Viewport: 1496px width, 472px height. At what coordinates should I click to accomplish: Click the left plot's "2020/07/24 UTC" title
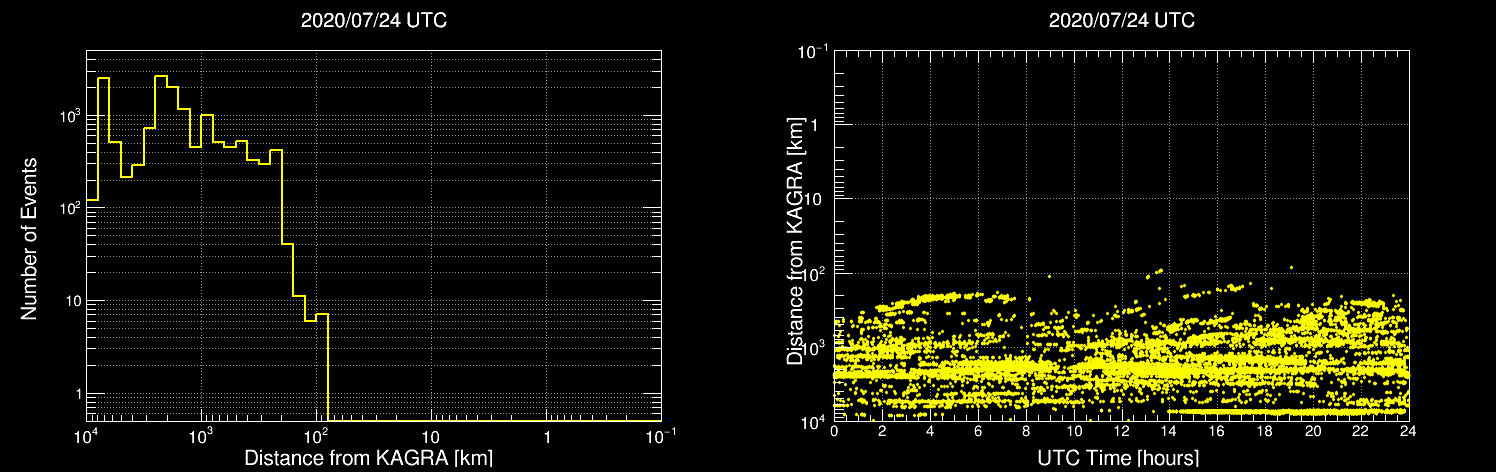[x=374, y=20]
